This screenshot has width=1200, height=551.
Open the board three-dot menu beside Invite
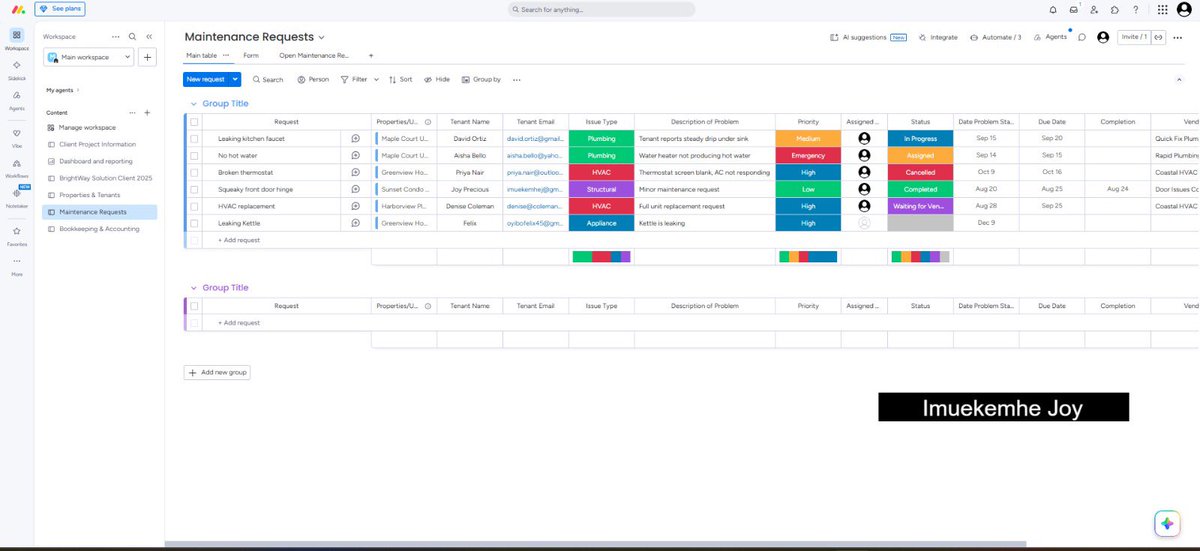pos(1178,37)
